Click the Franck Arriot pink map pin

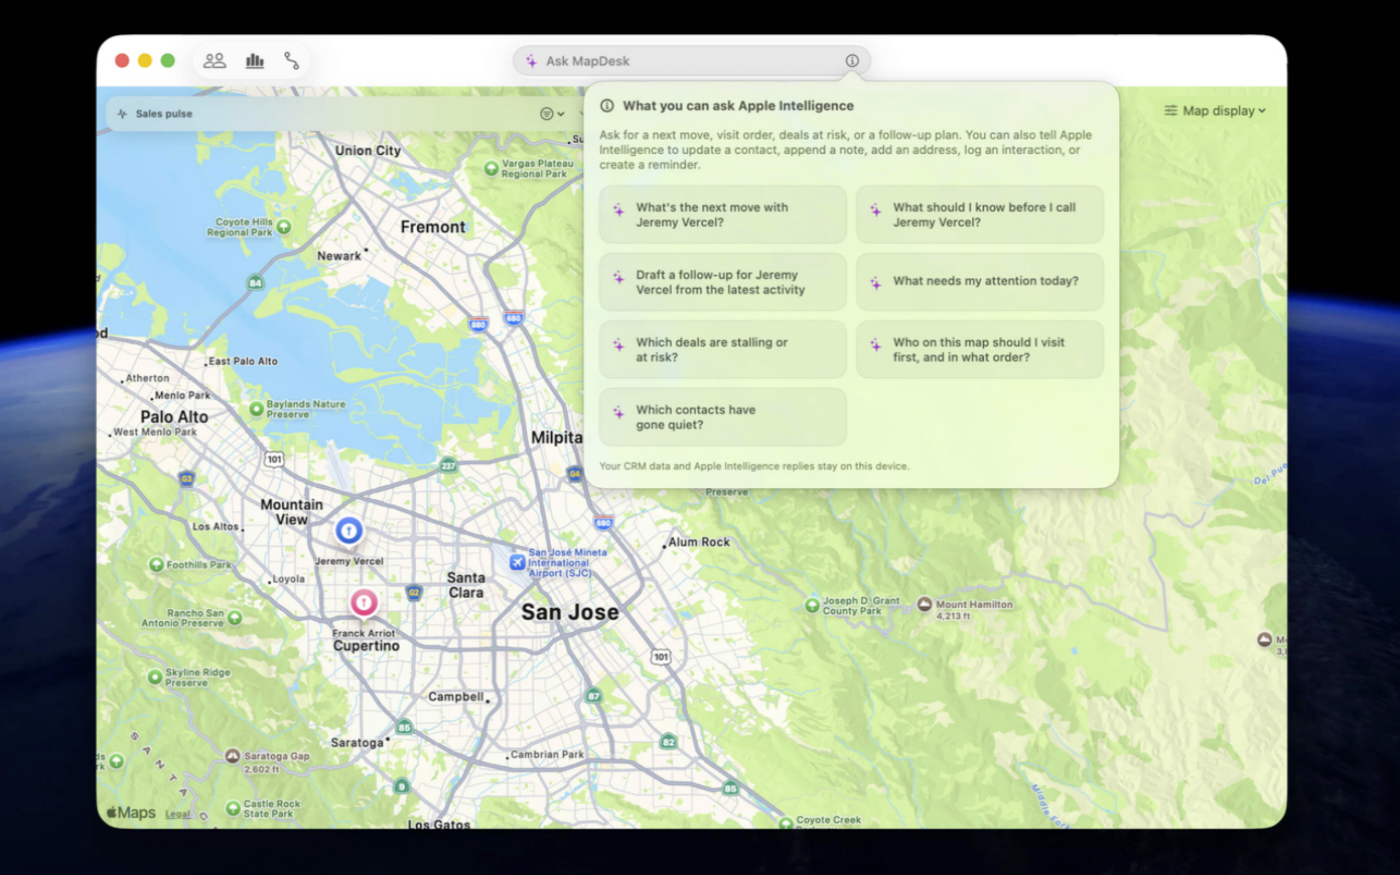click(363, 603)
